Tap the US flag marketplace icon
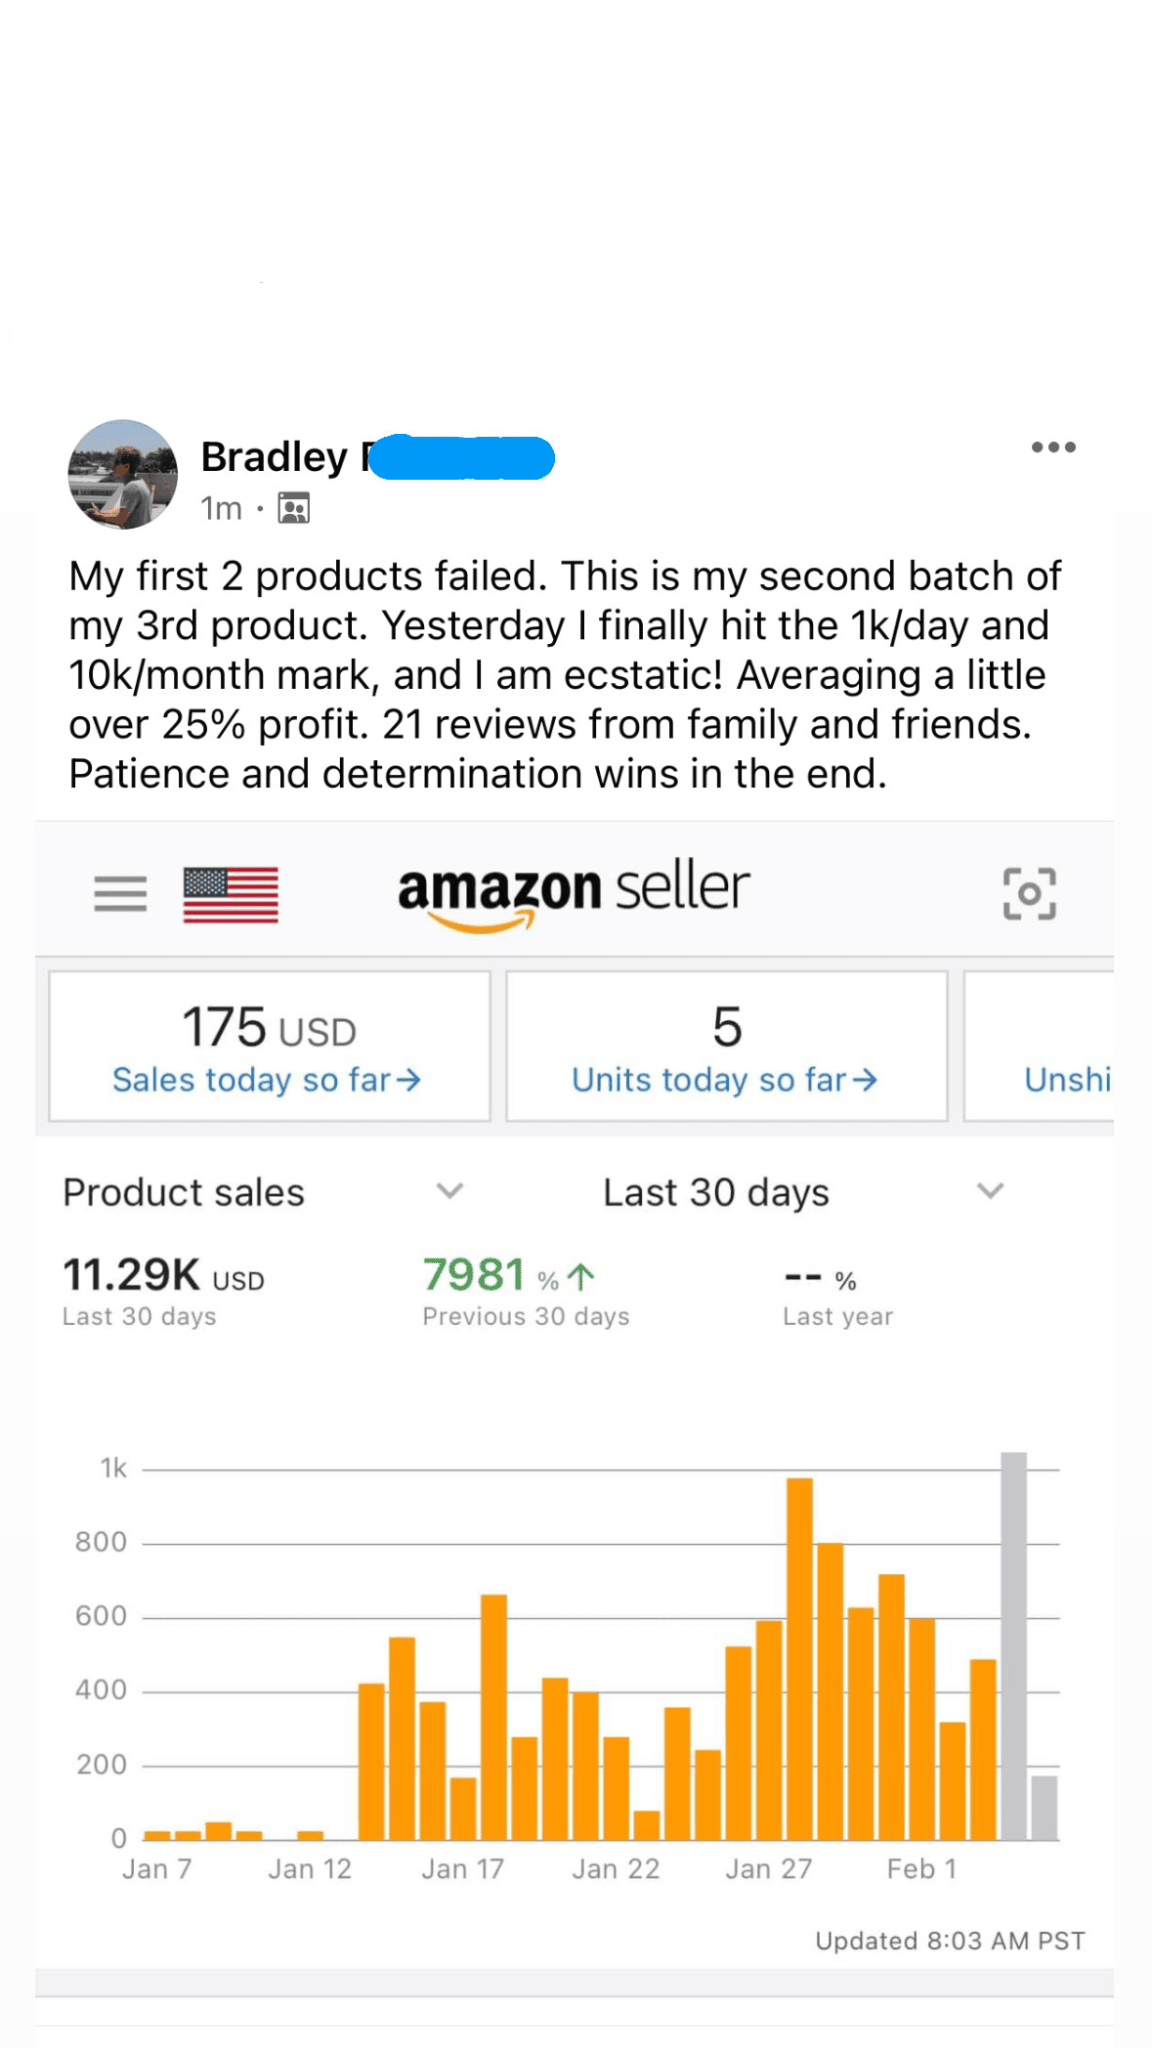1152x2048 pixels. 231,894
